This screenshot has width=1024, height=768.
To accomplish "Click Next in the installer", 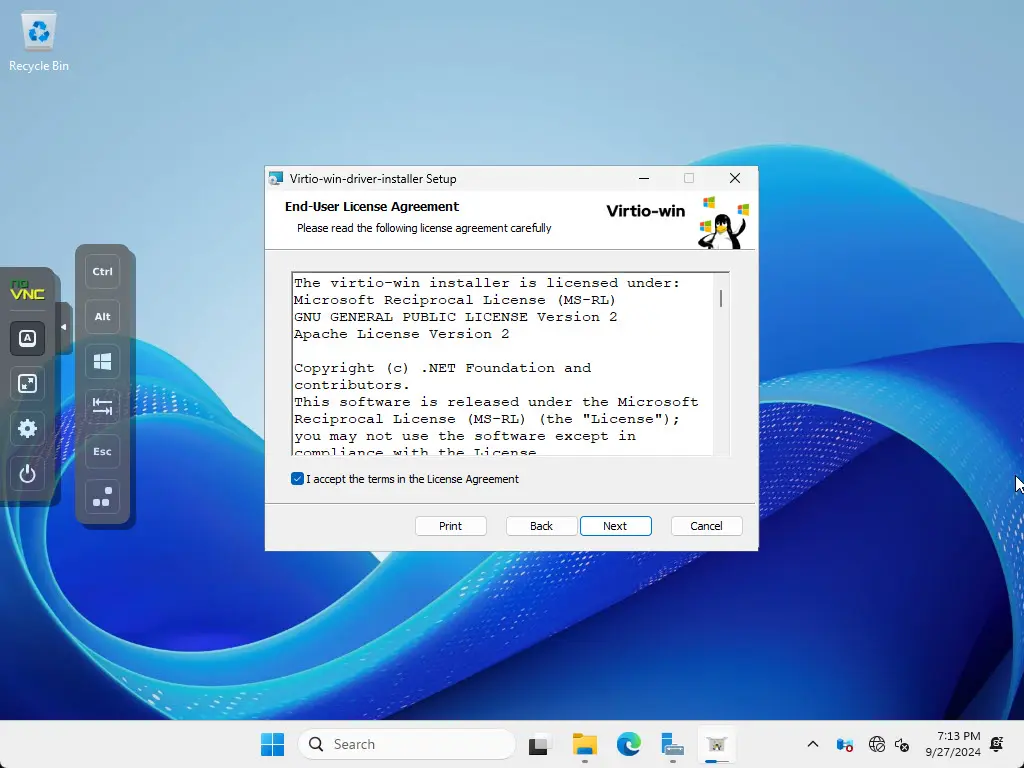I will pyautogui.click(x=615, y=526).
